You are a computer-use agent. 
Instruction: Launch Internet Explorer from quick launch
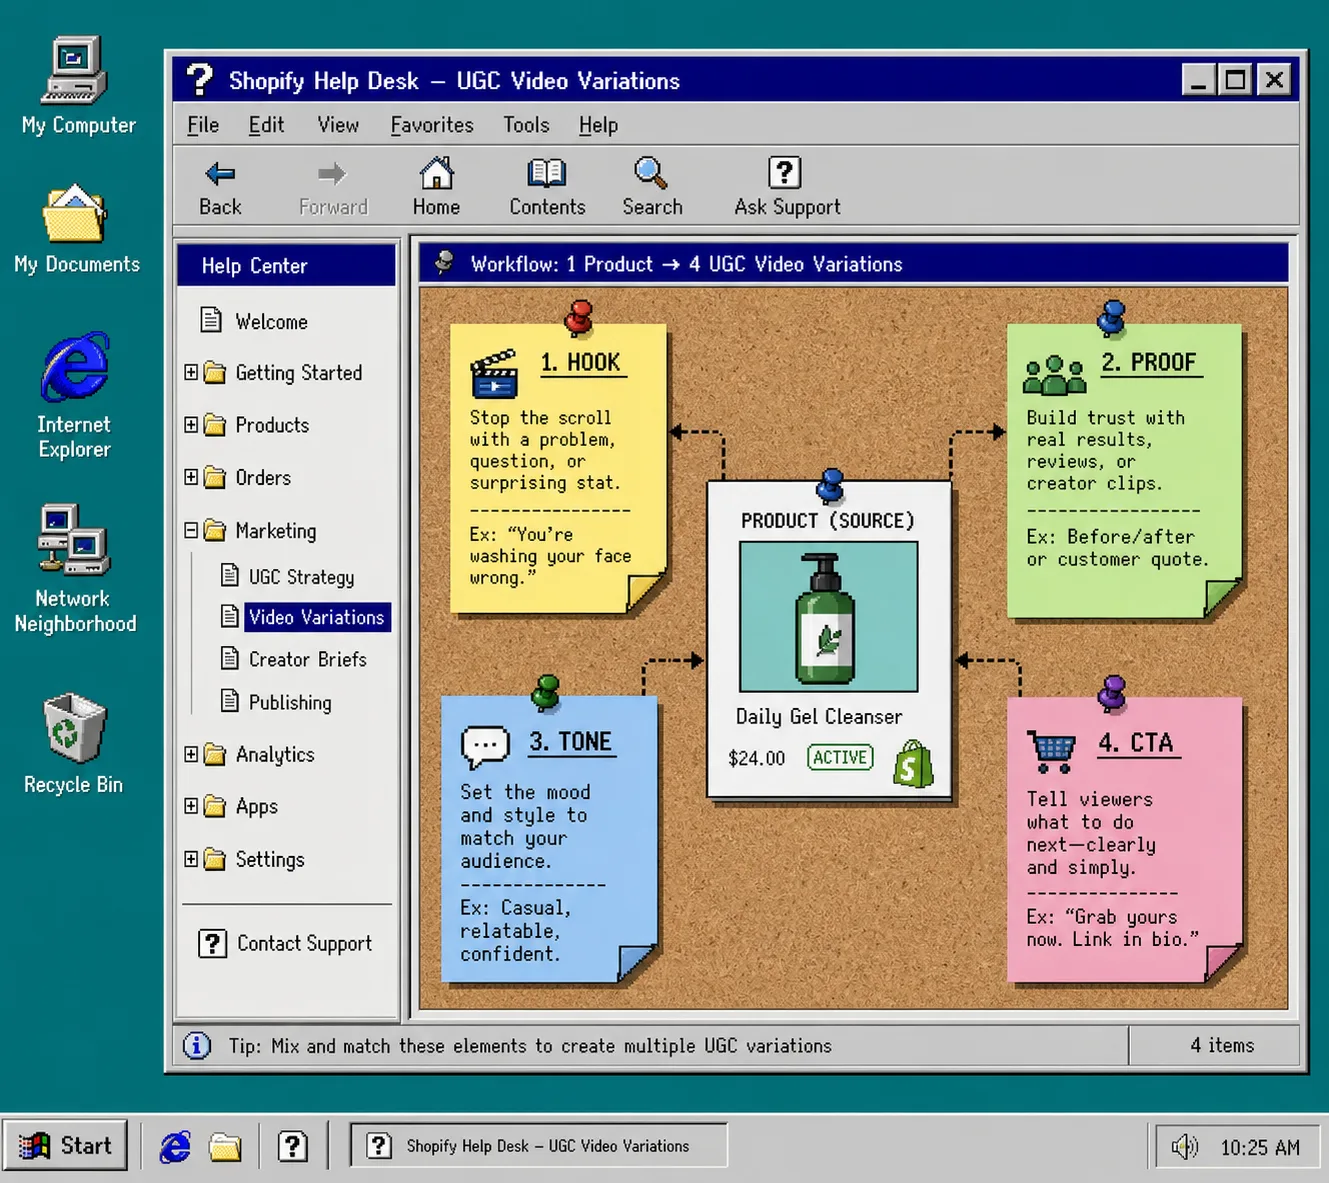[x=175, y=1146]
